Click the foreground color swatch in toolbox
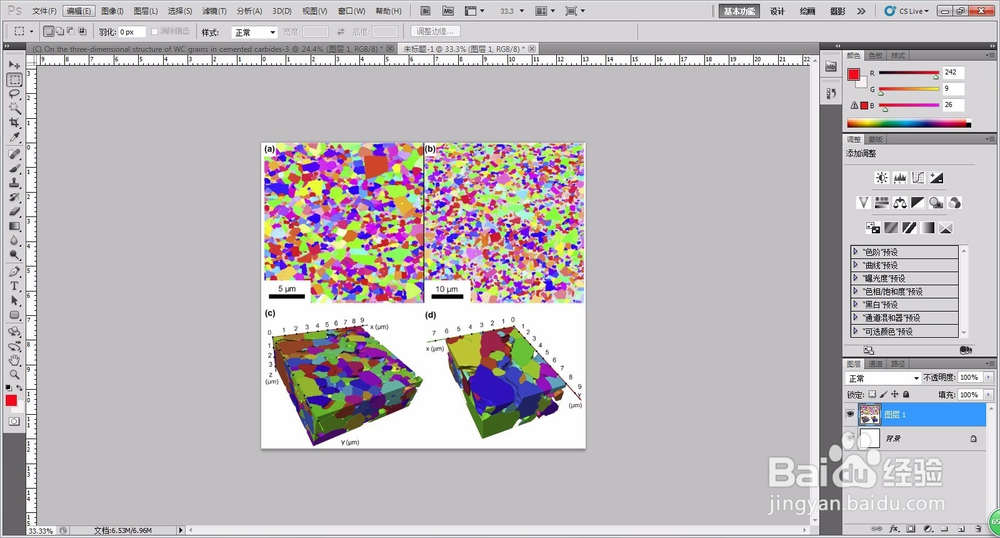Viewport: 1000px width, 538px height. point(11,400)
